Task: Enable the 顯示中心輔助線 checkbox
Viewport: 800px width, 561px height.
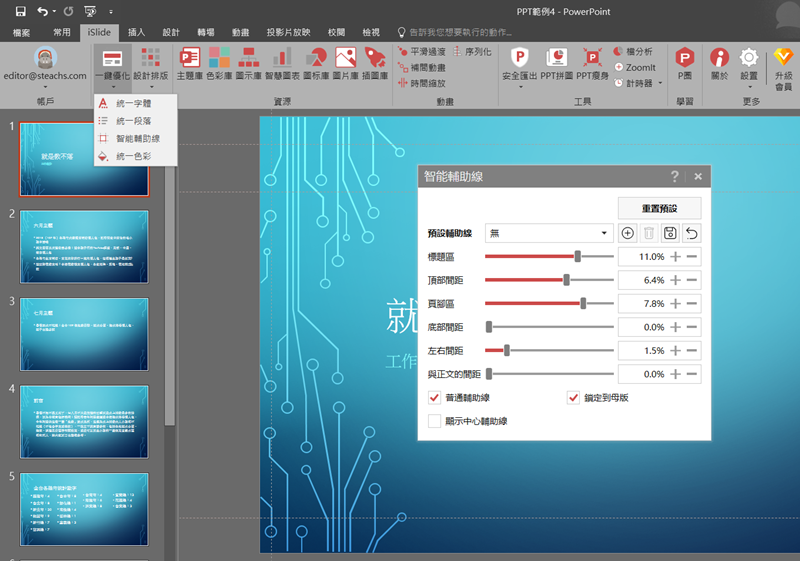Action: [434, 421]
